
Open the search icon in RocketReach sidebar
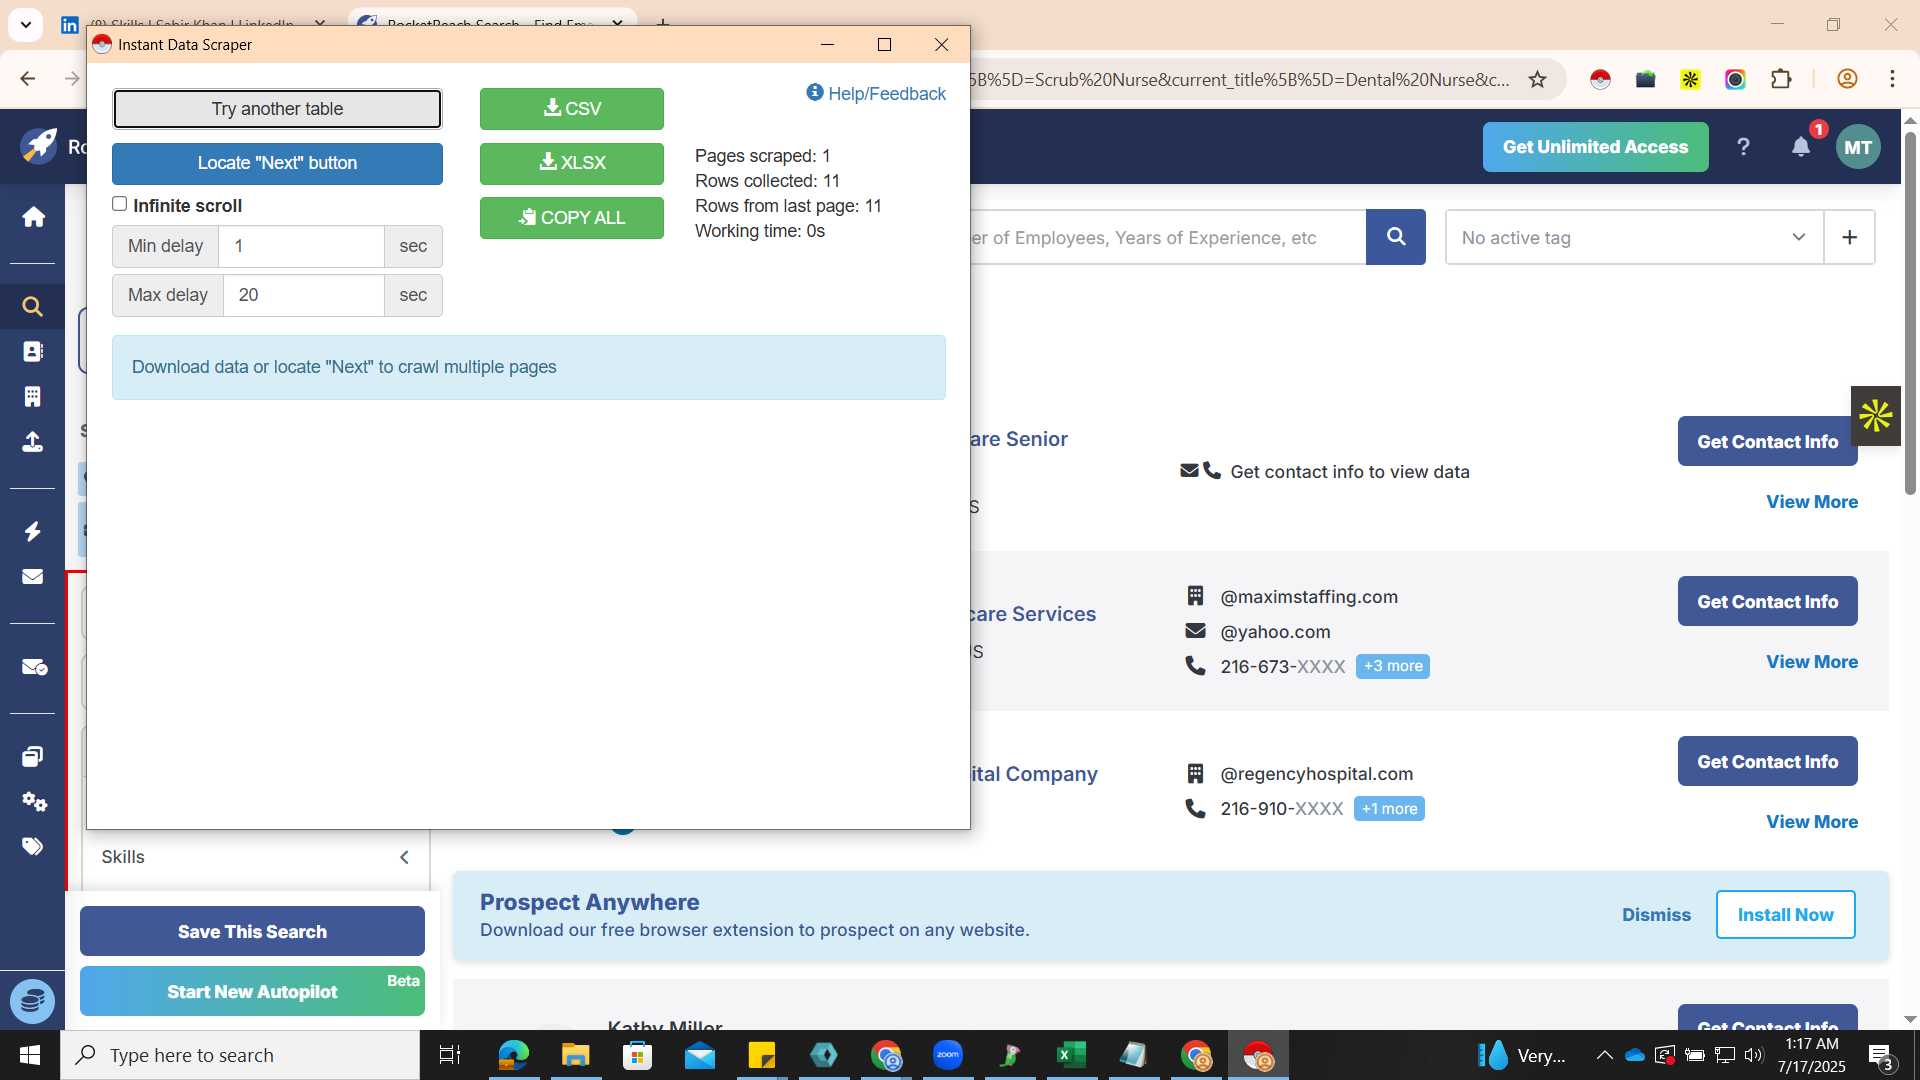click(33, 307)
